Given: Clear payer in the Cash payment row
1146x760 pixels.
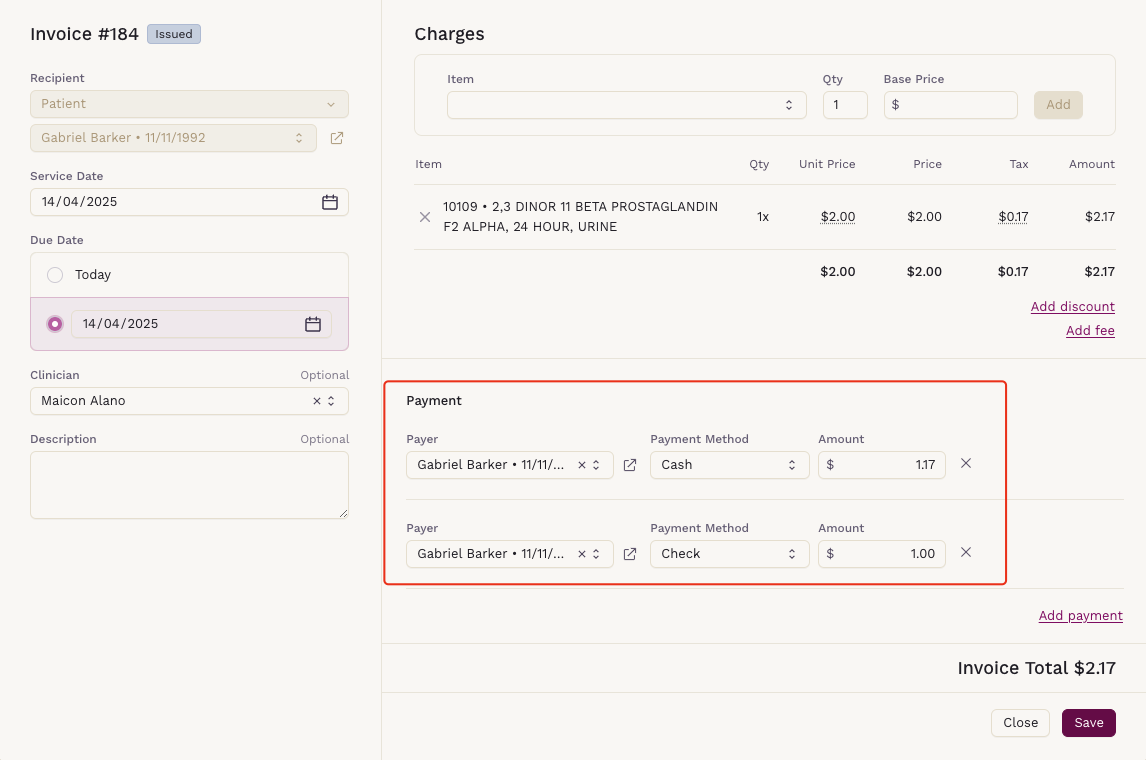Looking at the screenshot, I should click(x=582, y=466).
